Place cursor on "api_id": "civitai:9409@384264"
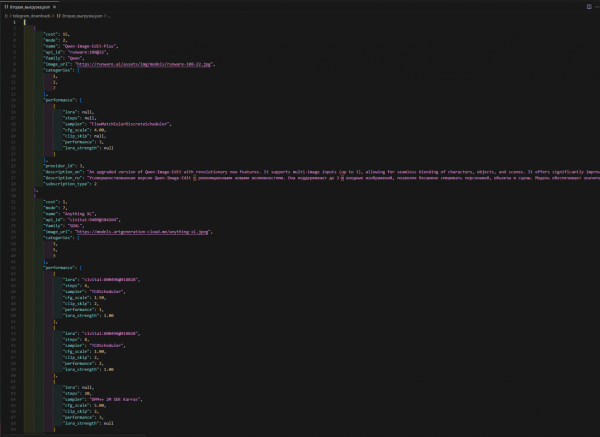This screenshot has width=600, height=437. 82,220
